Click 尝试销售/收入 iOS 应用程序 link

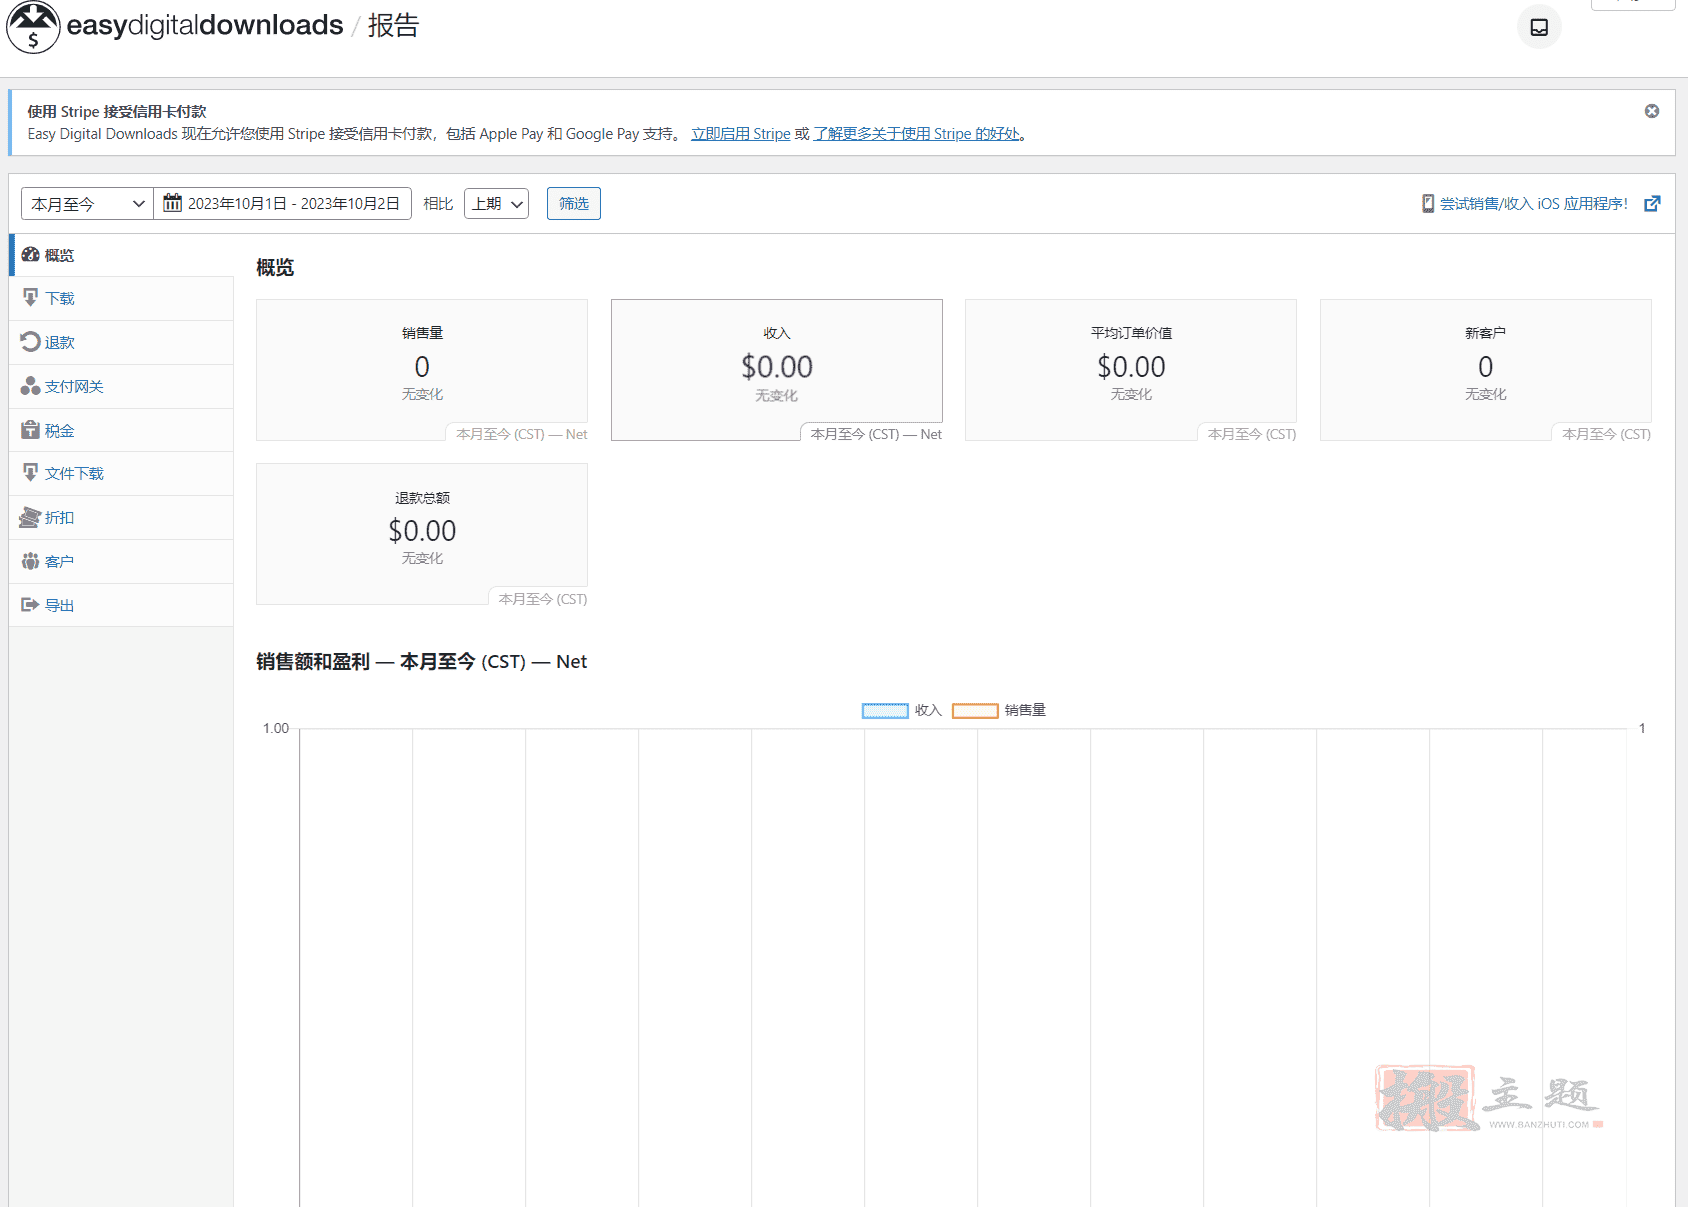pyautogui.click(x=1534, y=203)
